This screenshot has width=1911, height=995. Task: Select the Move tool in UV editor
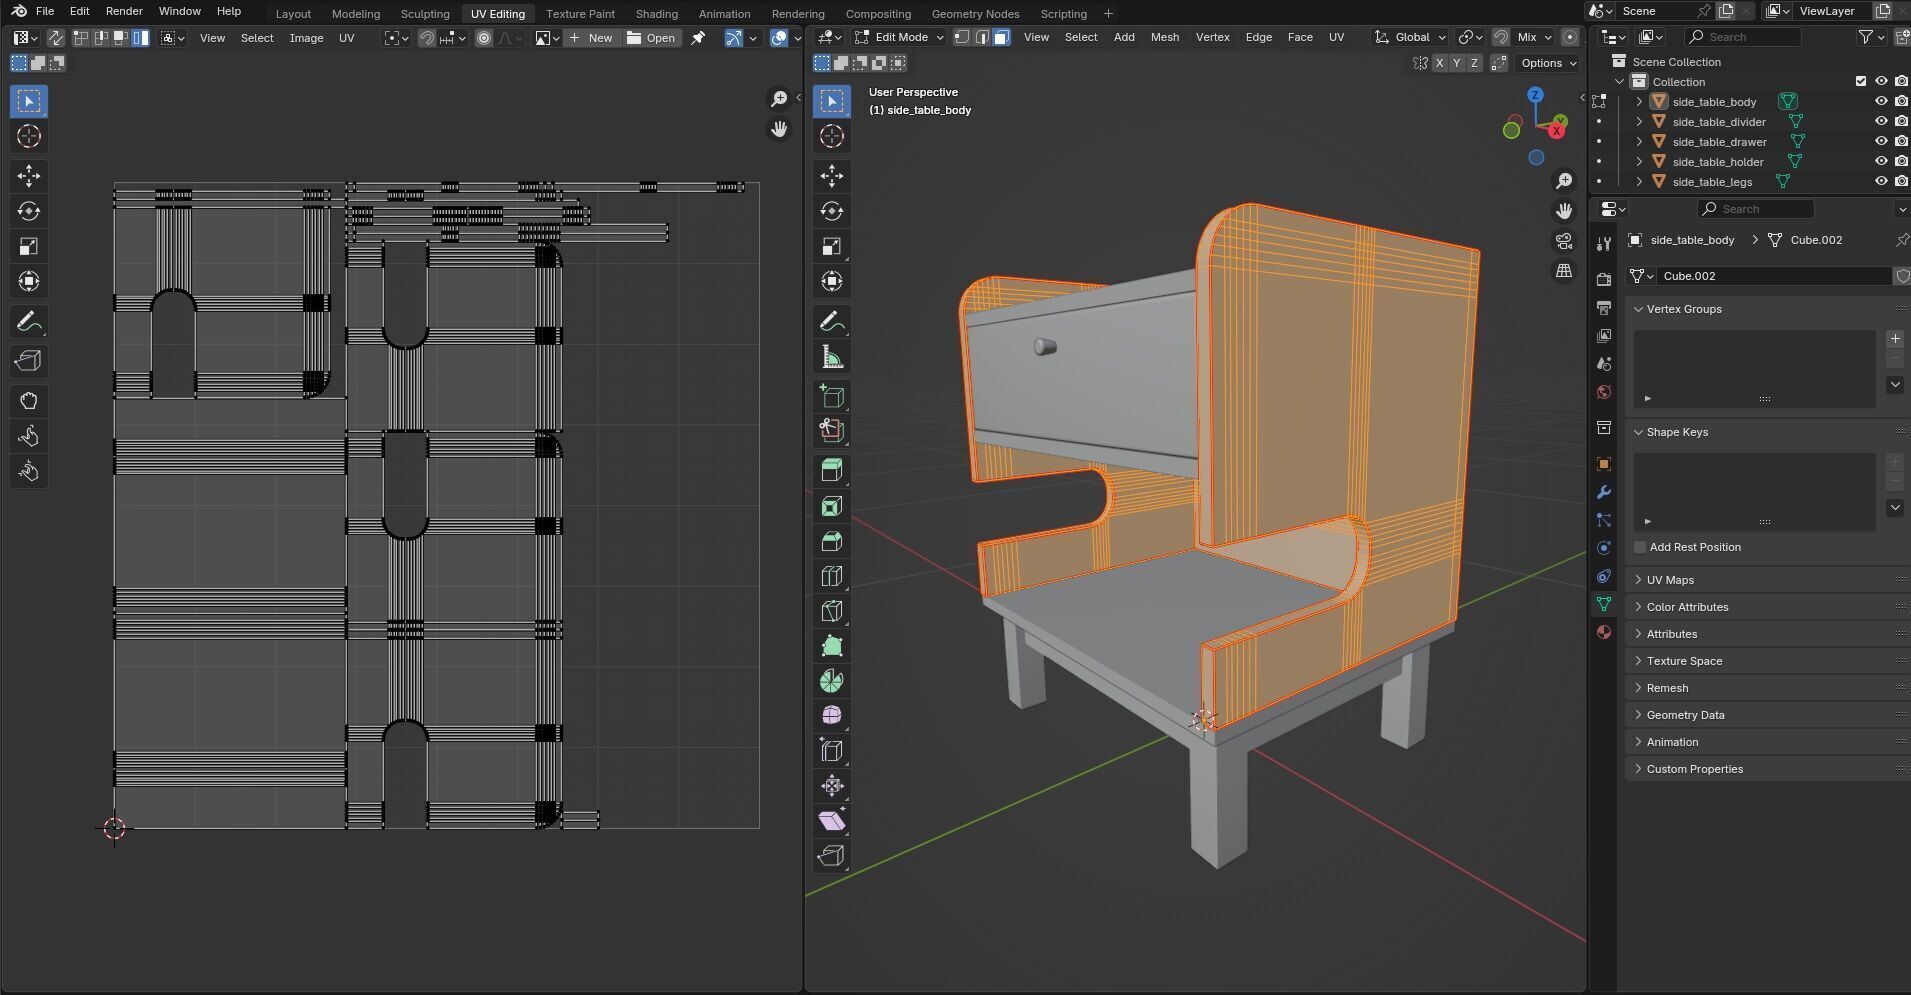29,176
